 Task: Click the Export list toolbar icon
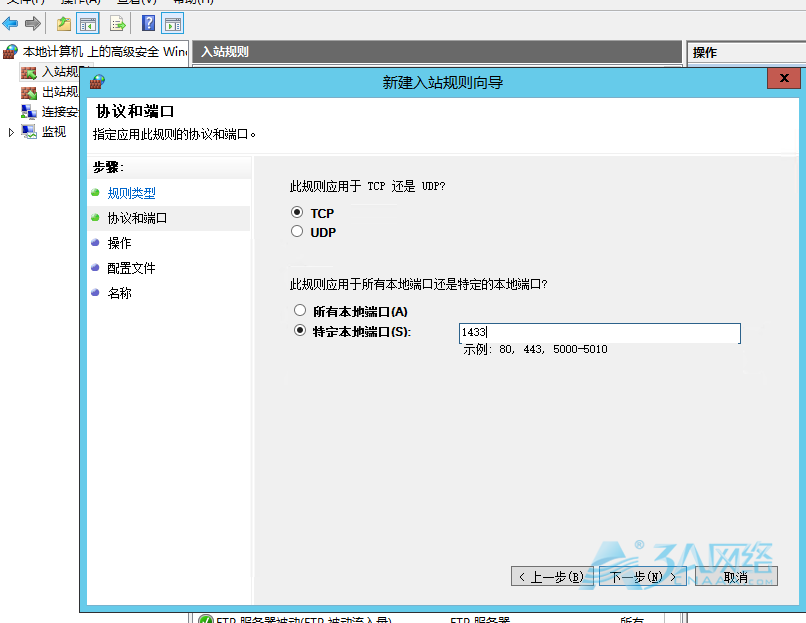[118, 23]
